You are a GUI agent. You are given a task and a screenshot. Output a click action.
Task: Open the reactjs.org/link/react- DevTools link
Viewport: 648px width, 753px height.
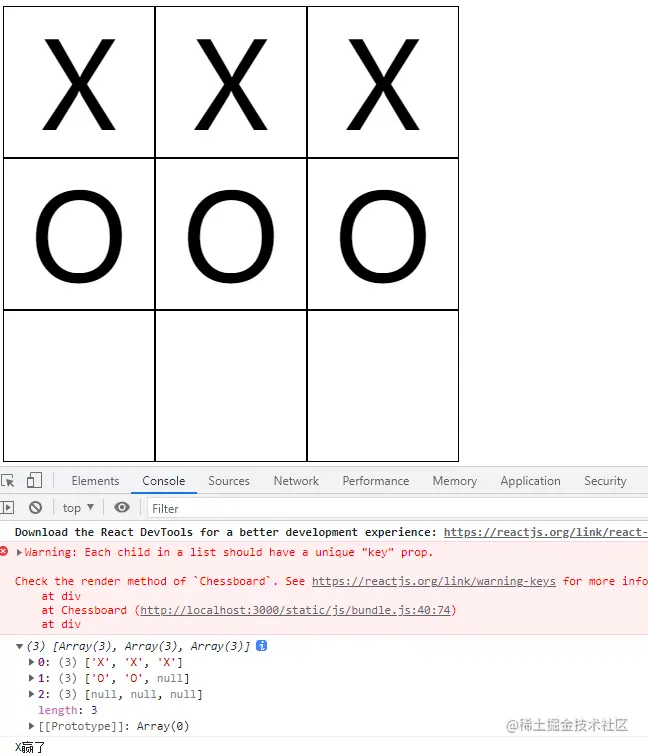(x=546, y=532)
